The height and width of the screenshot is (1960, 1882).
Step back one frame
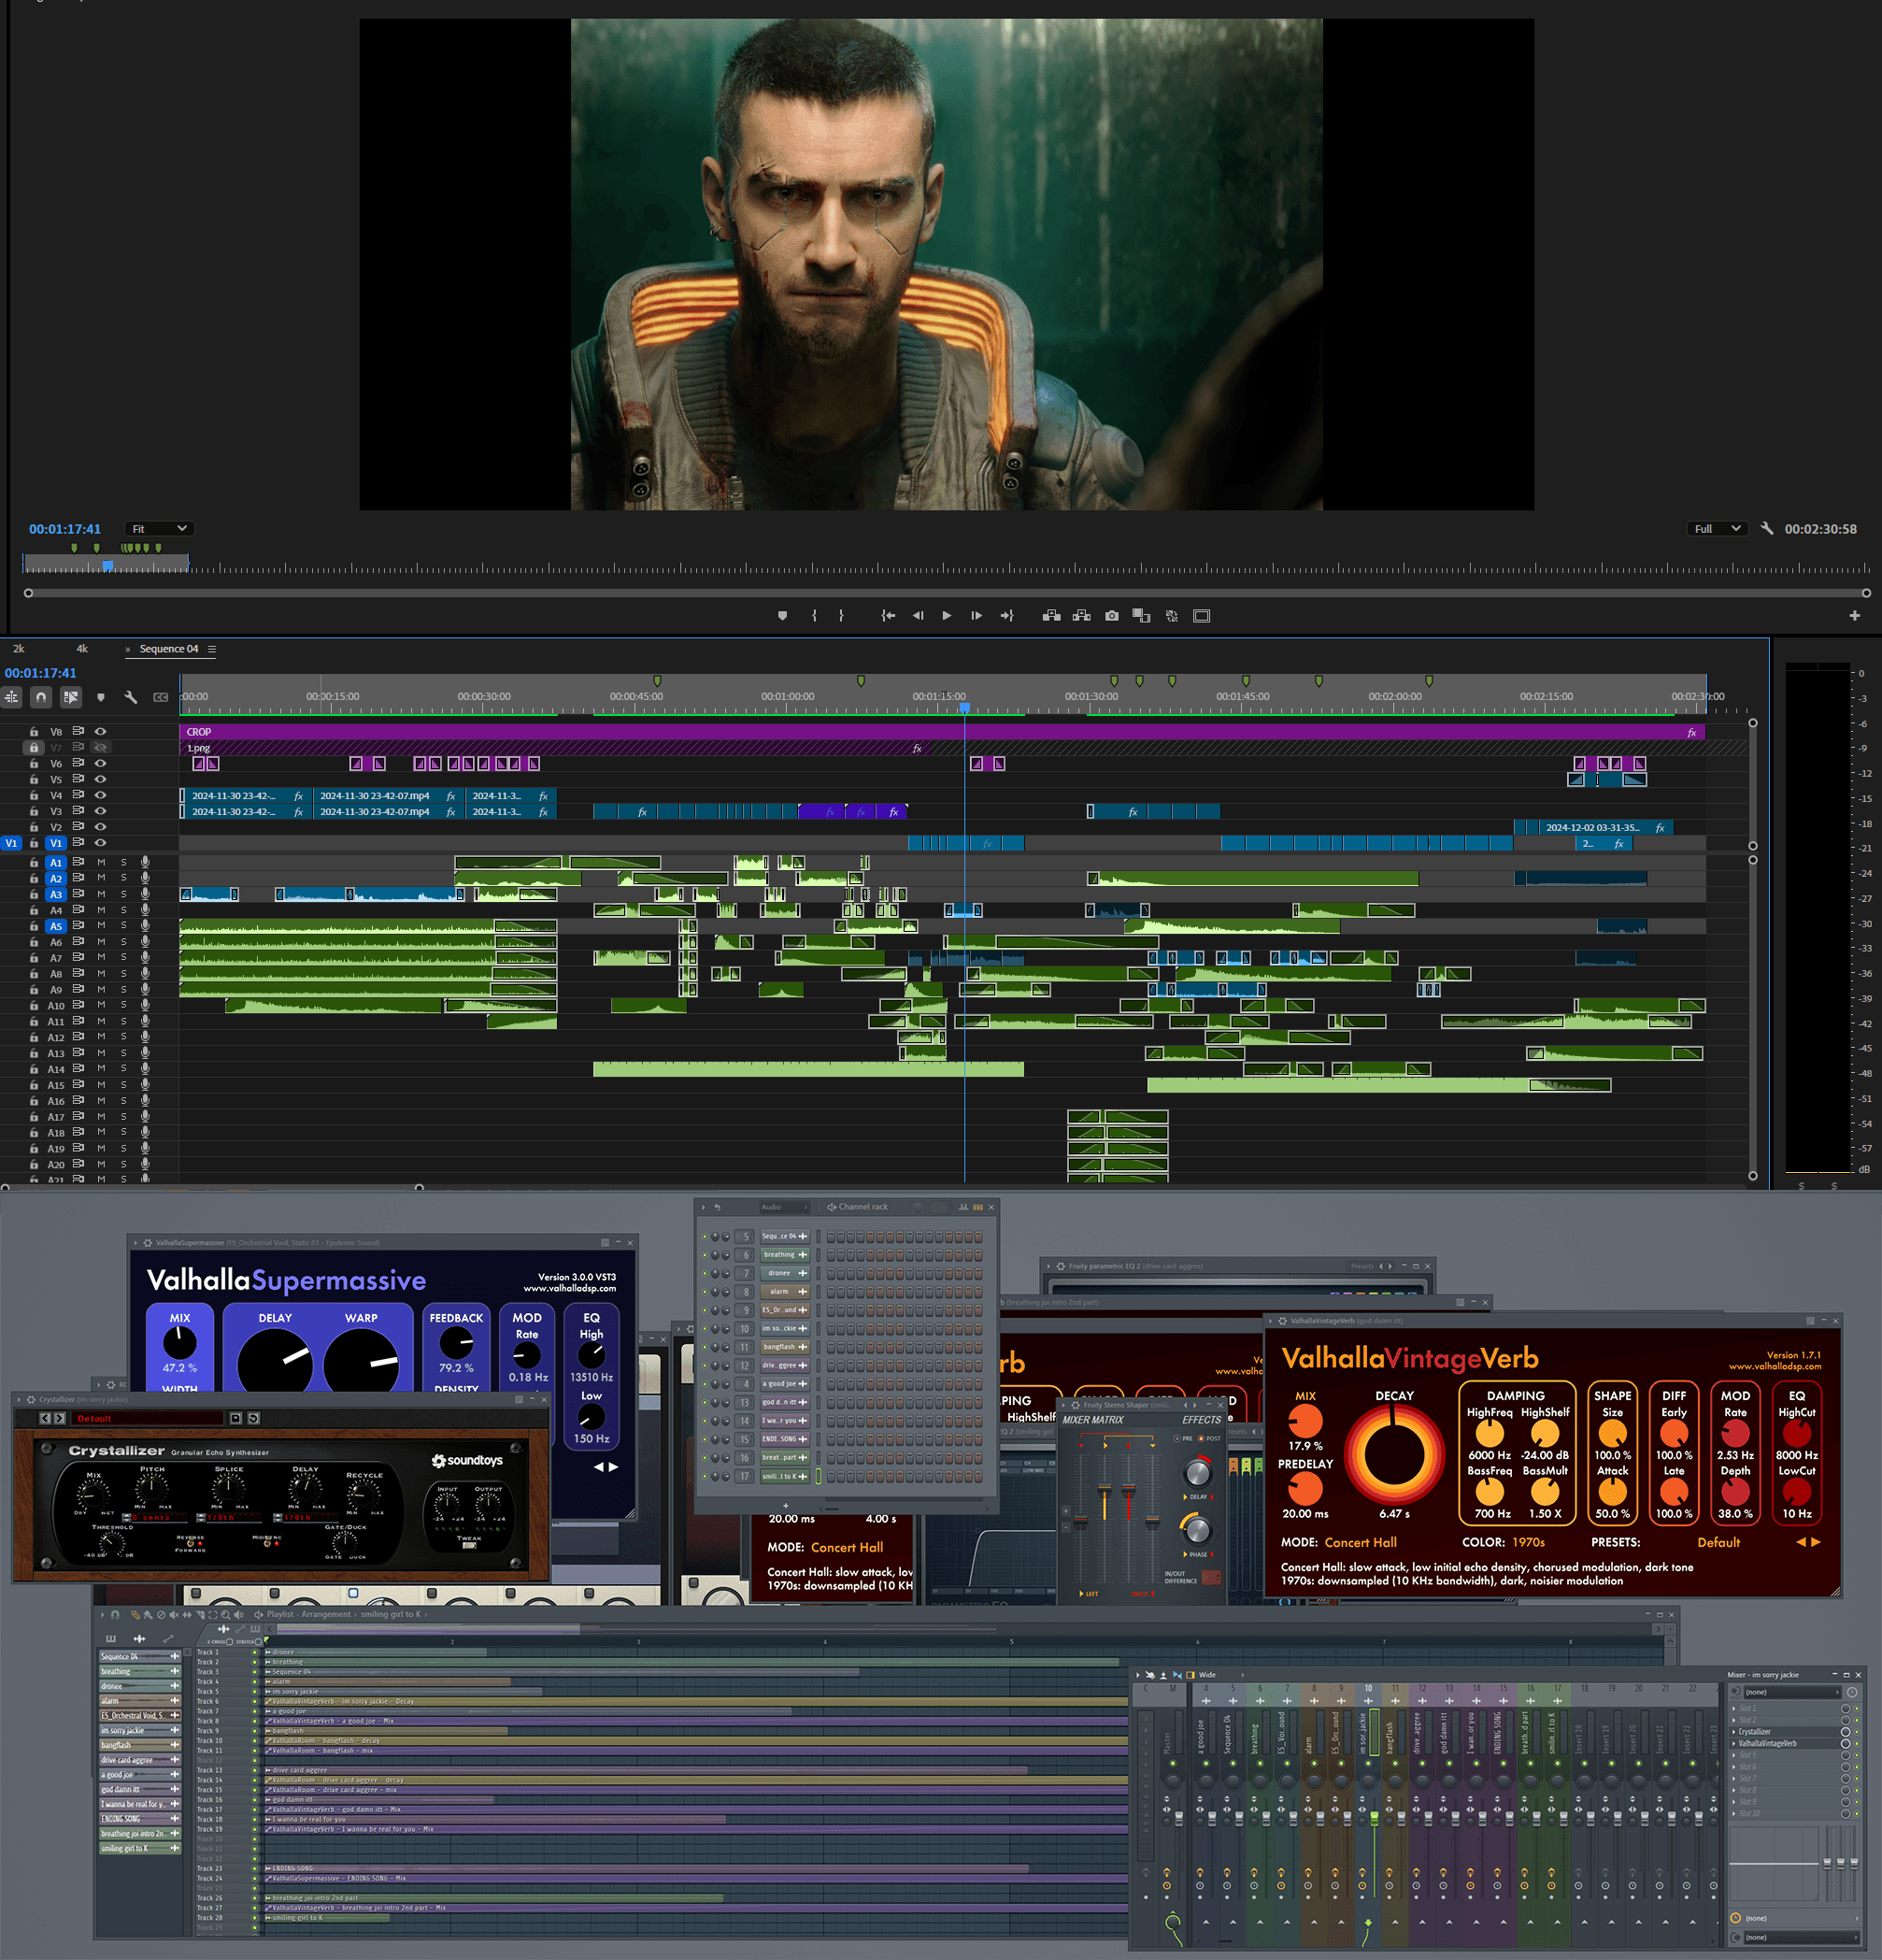coord(918,616)
